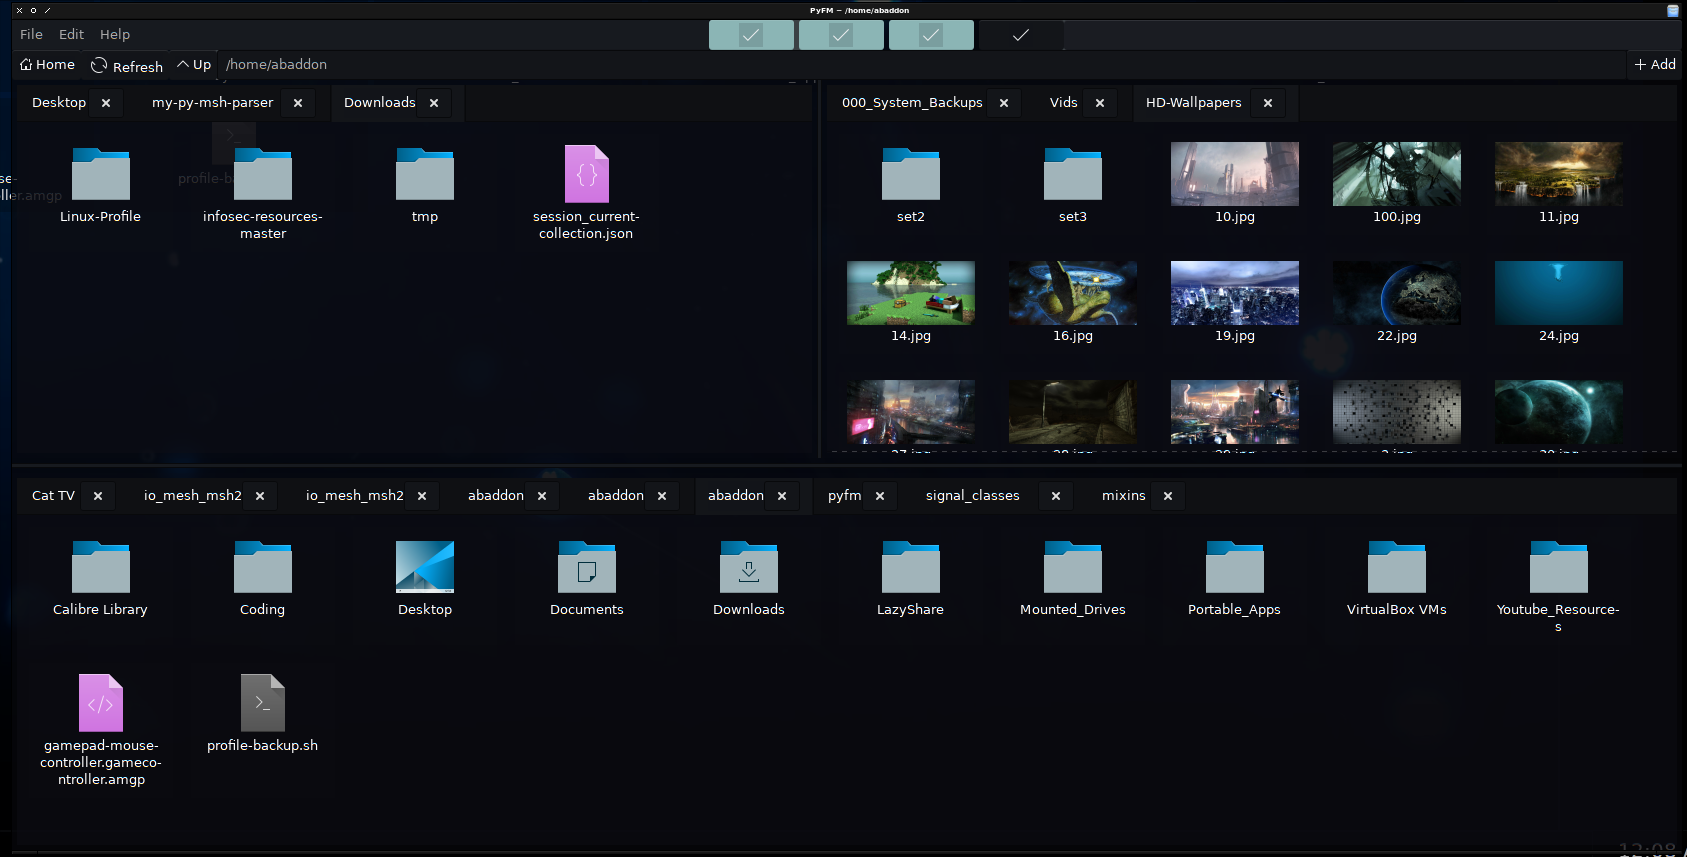Image resolution: width=1687 pixels, height=857 pixels.
Task: Switch to the Downloads tab in the top-left pane
Action: pos(380,102)
